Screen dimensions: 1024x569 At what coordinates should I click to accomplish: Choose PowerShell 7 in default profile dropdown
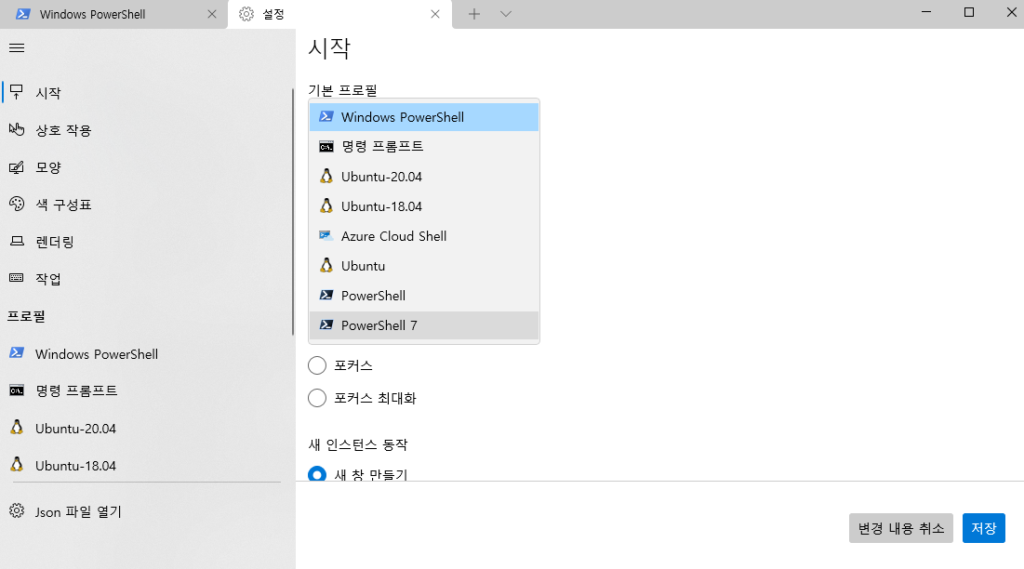(424, 325)
